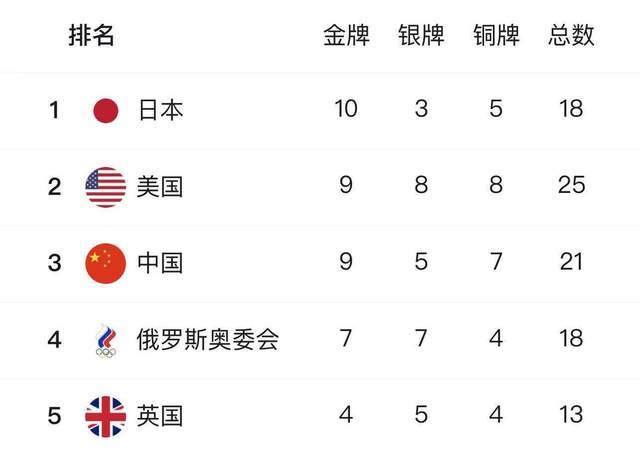
Task: Select the 总数 column header
Action: tap(571, 35)
